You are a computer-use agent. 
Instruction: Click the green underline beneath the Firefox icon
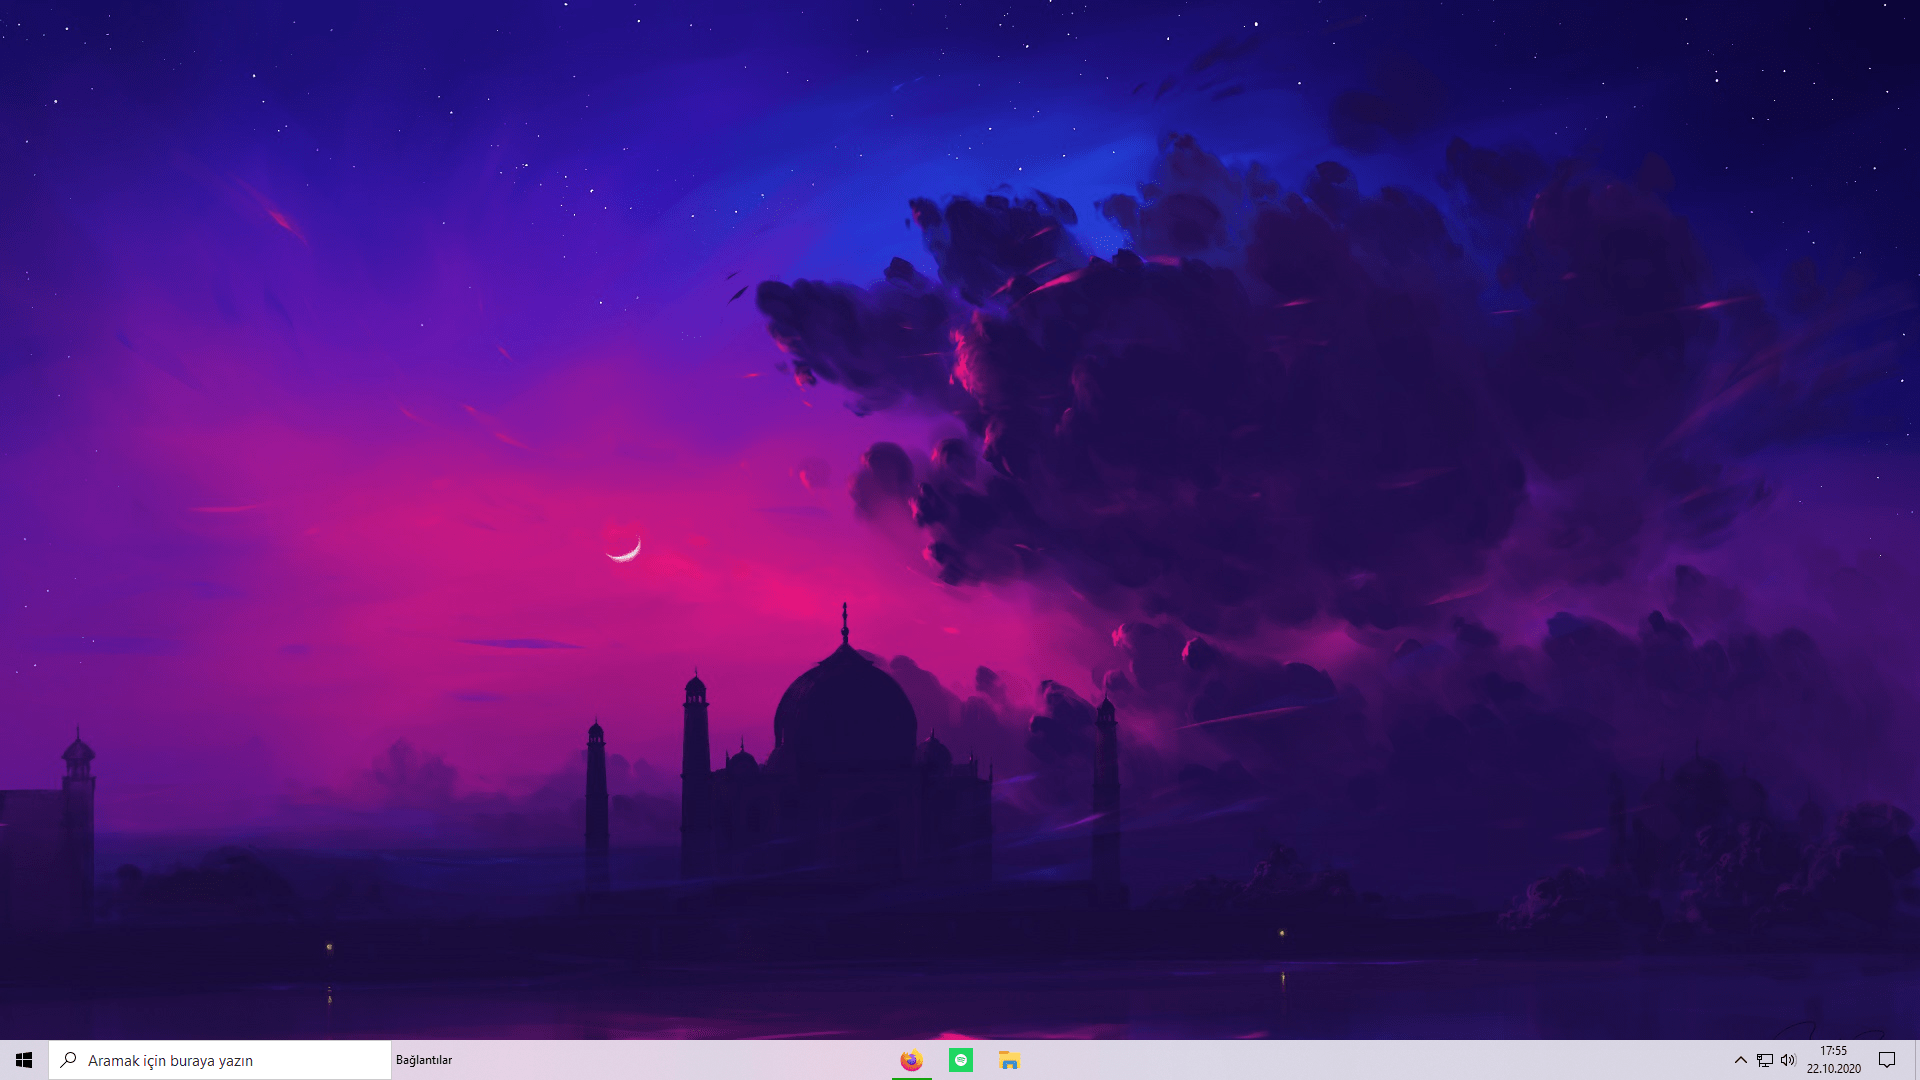[911, 1078]
